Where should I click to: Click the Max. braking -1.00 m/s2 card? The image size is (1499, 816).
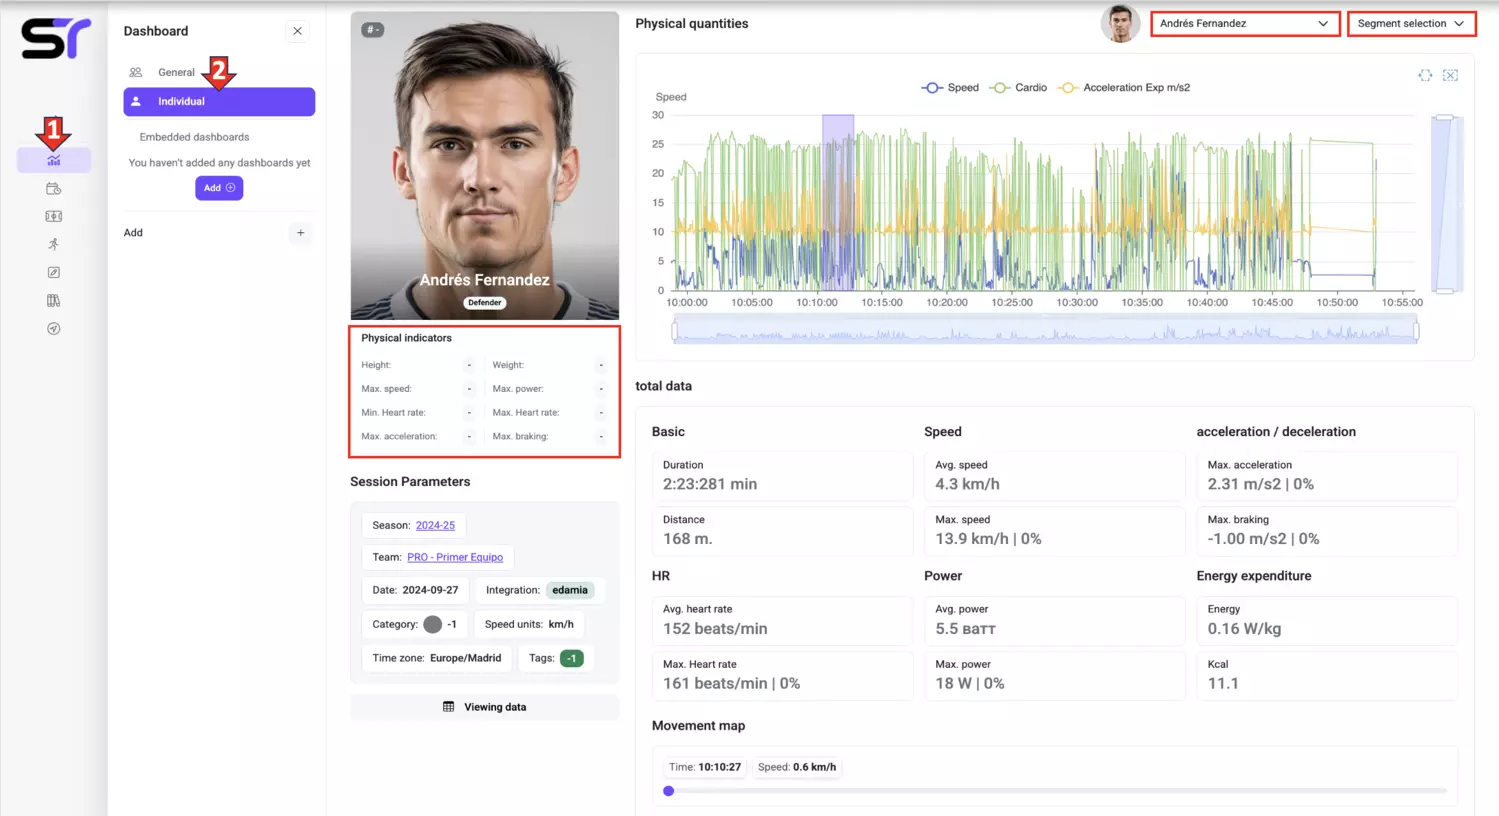click(x=1327, y=531)
